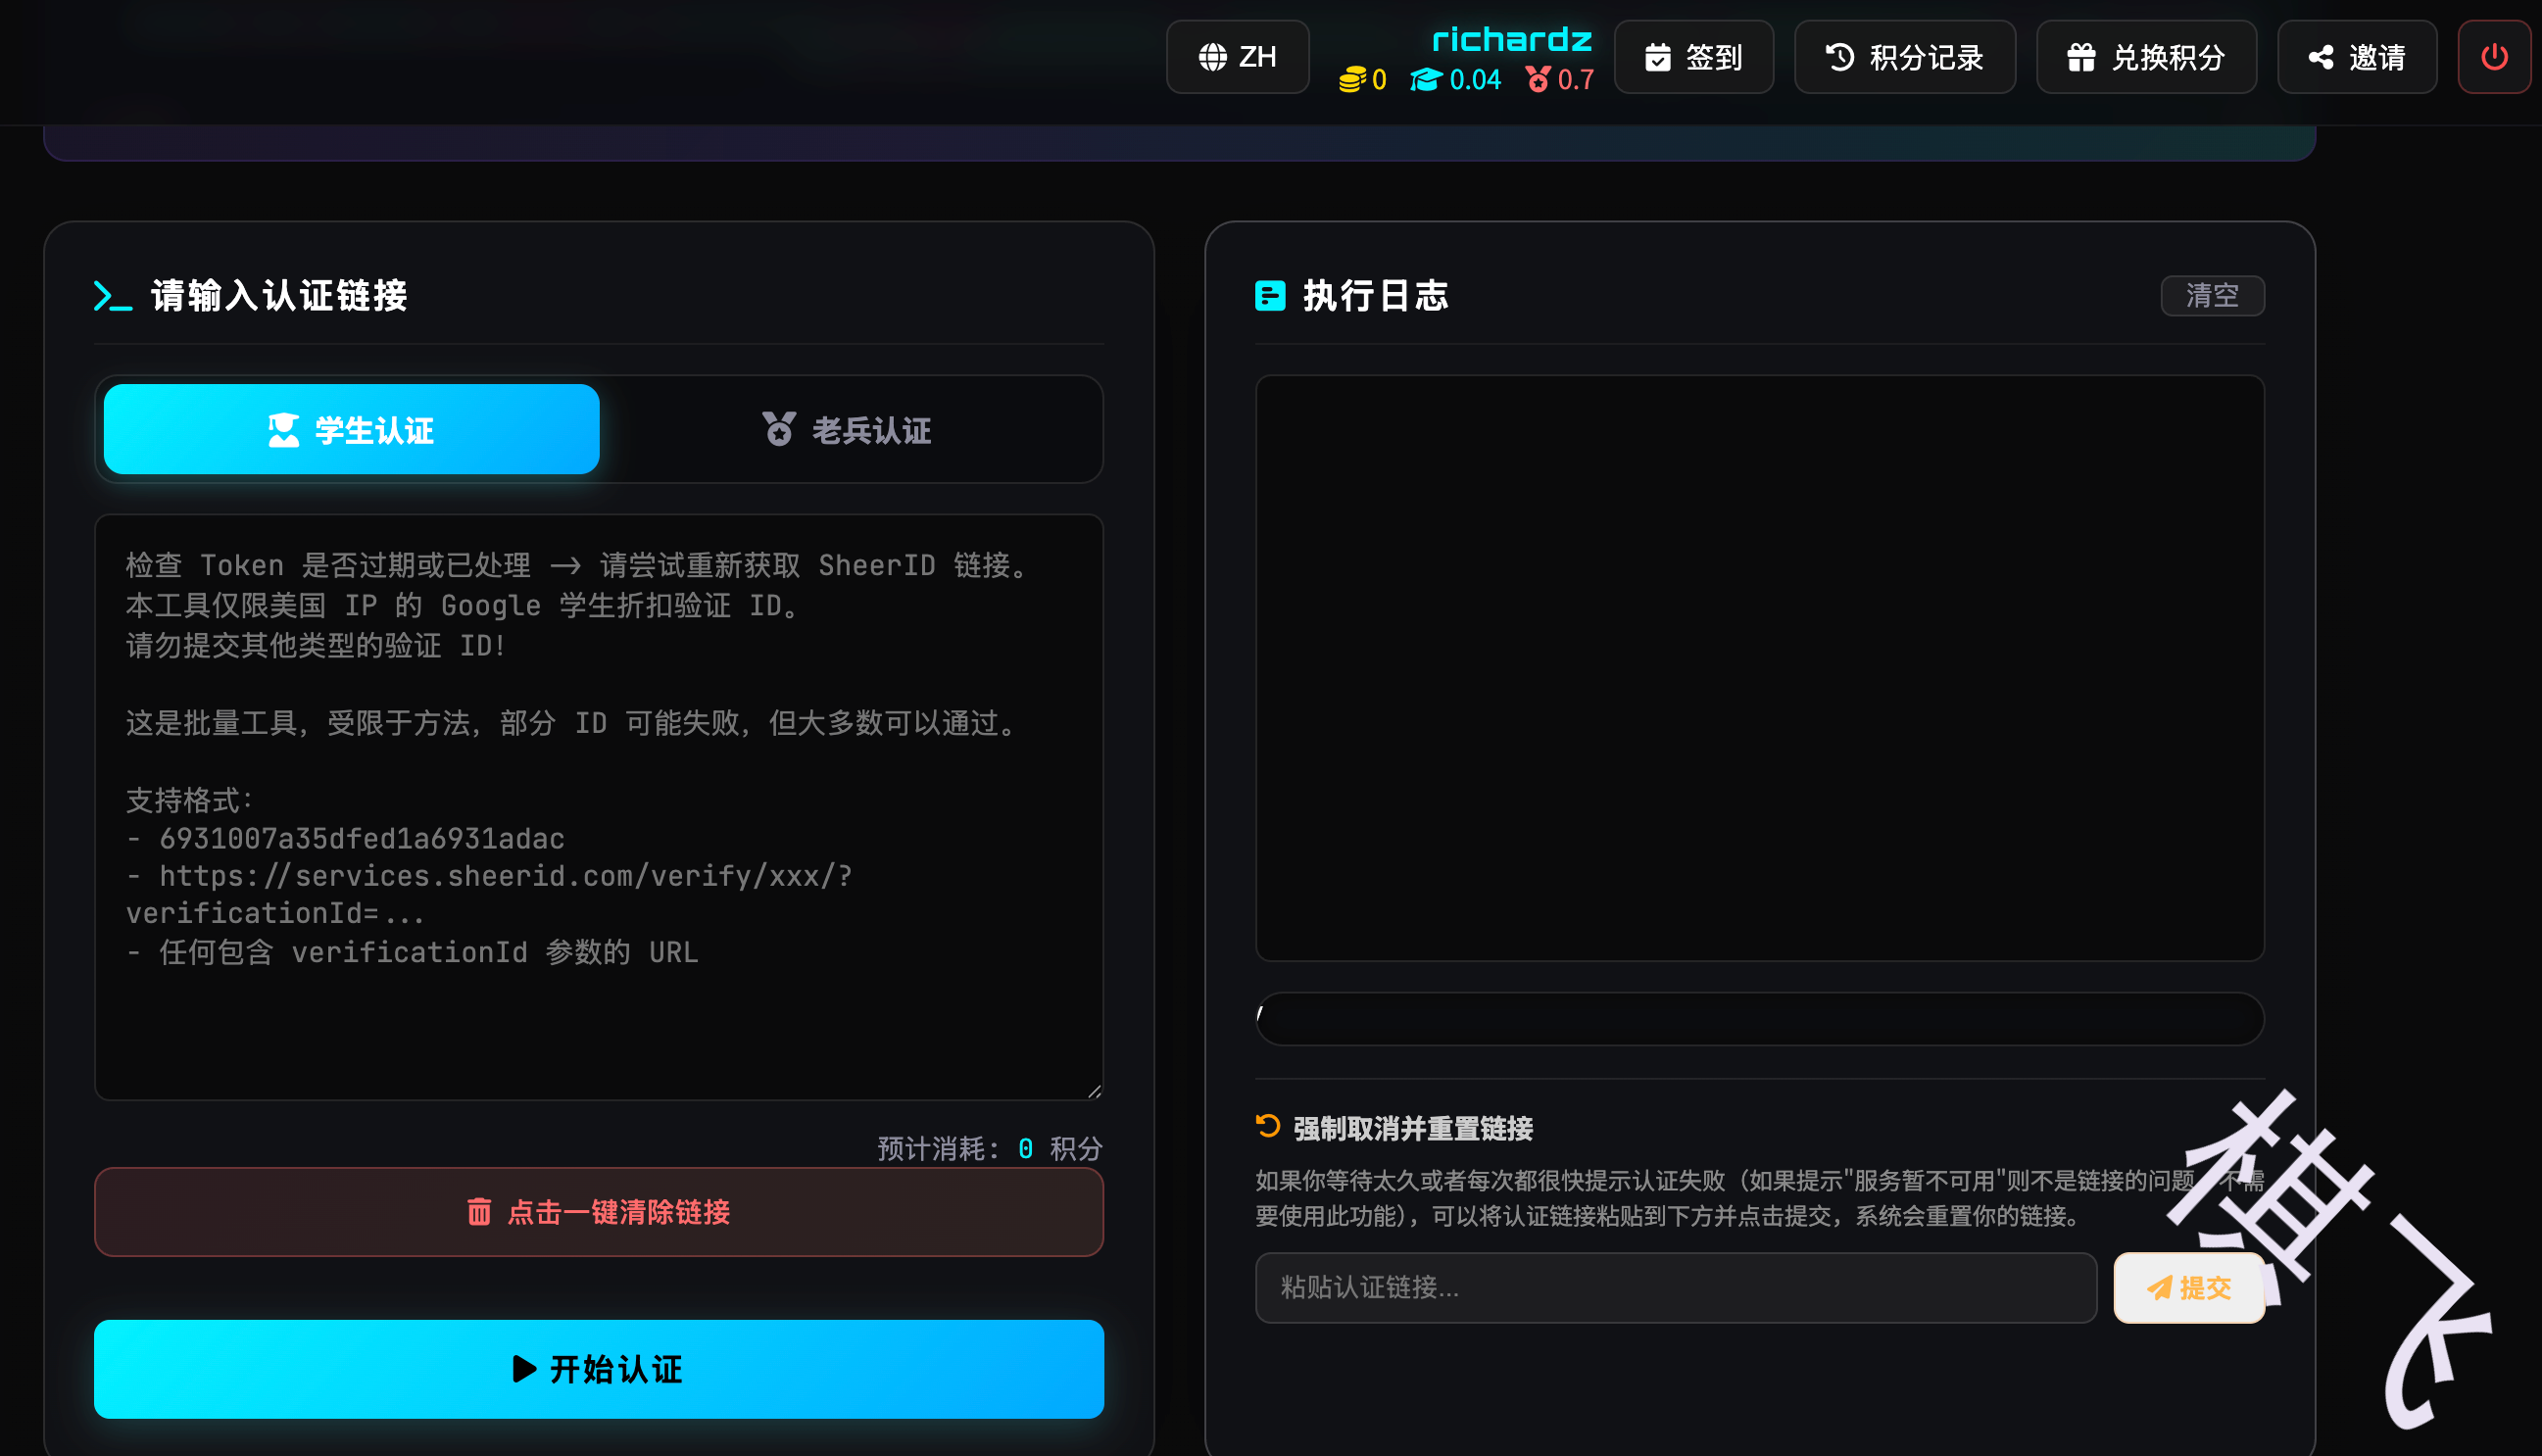Click the progress bar below the log
Screen dimensions: 2542x1456
(x=1758, y=1019)
